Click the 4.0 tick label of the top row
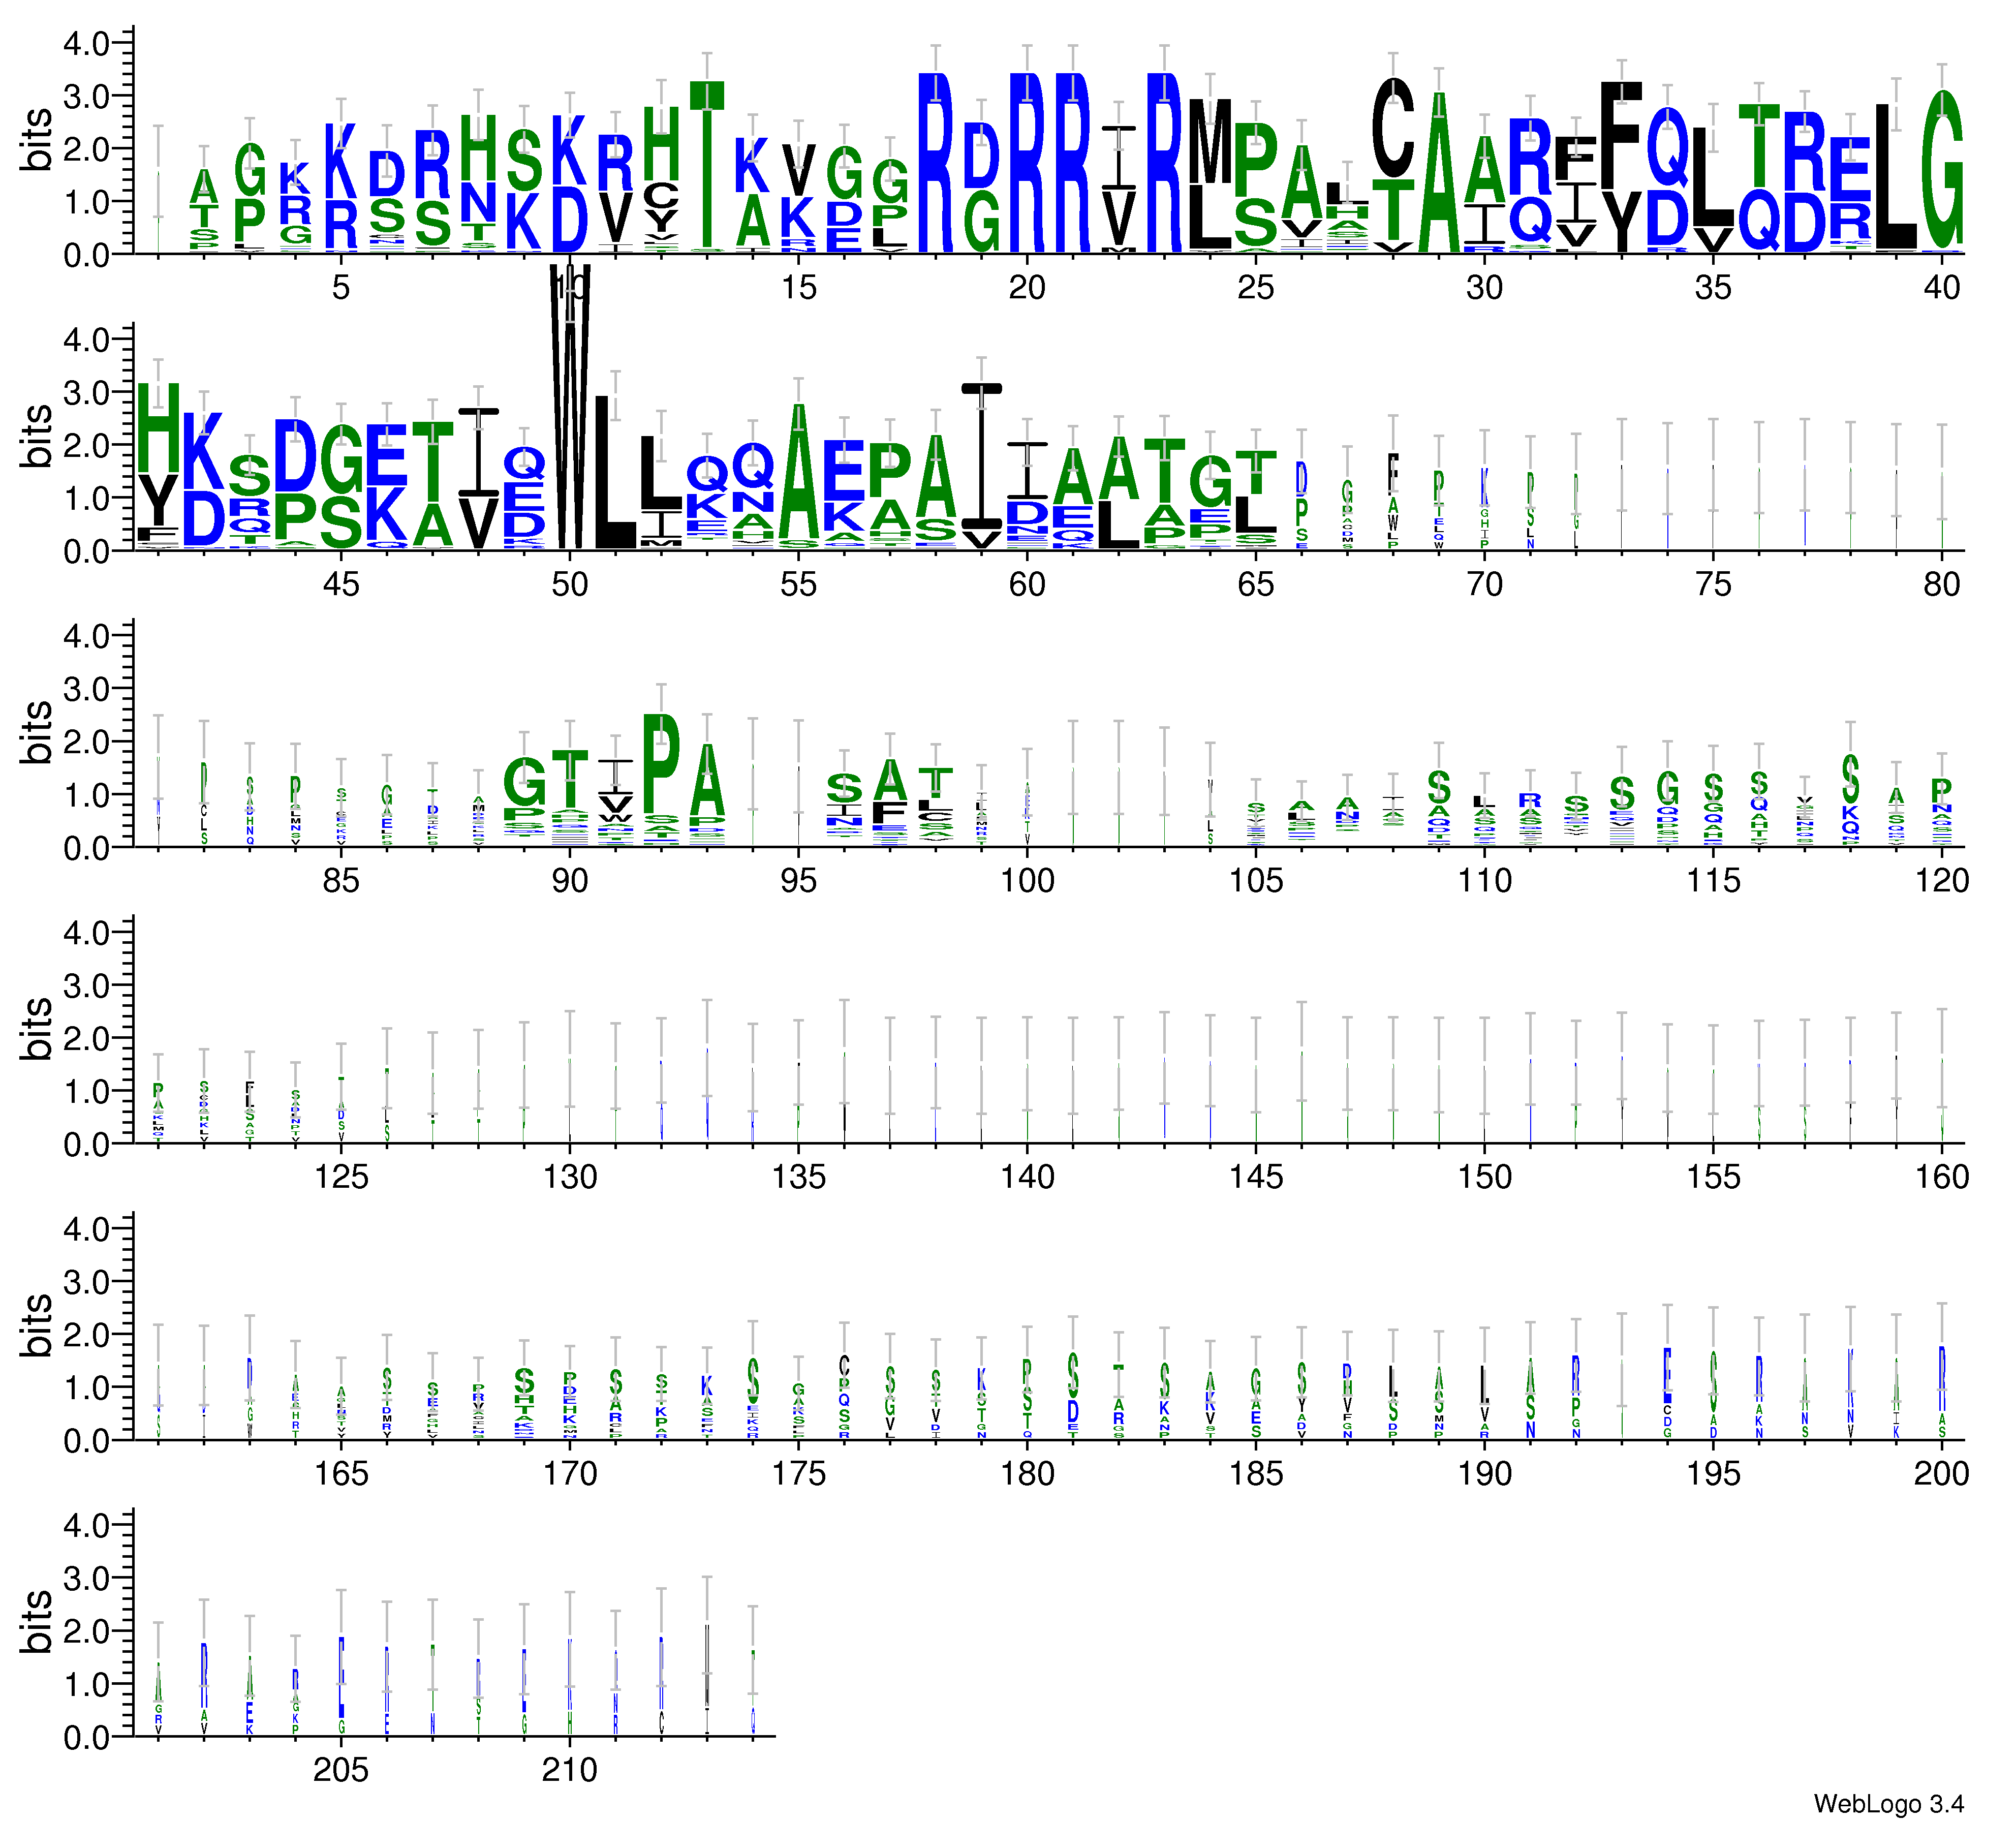Viewport: 2016px width, 1821px height. (87, 43)
